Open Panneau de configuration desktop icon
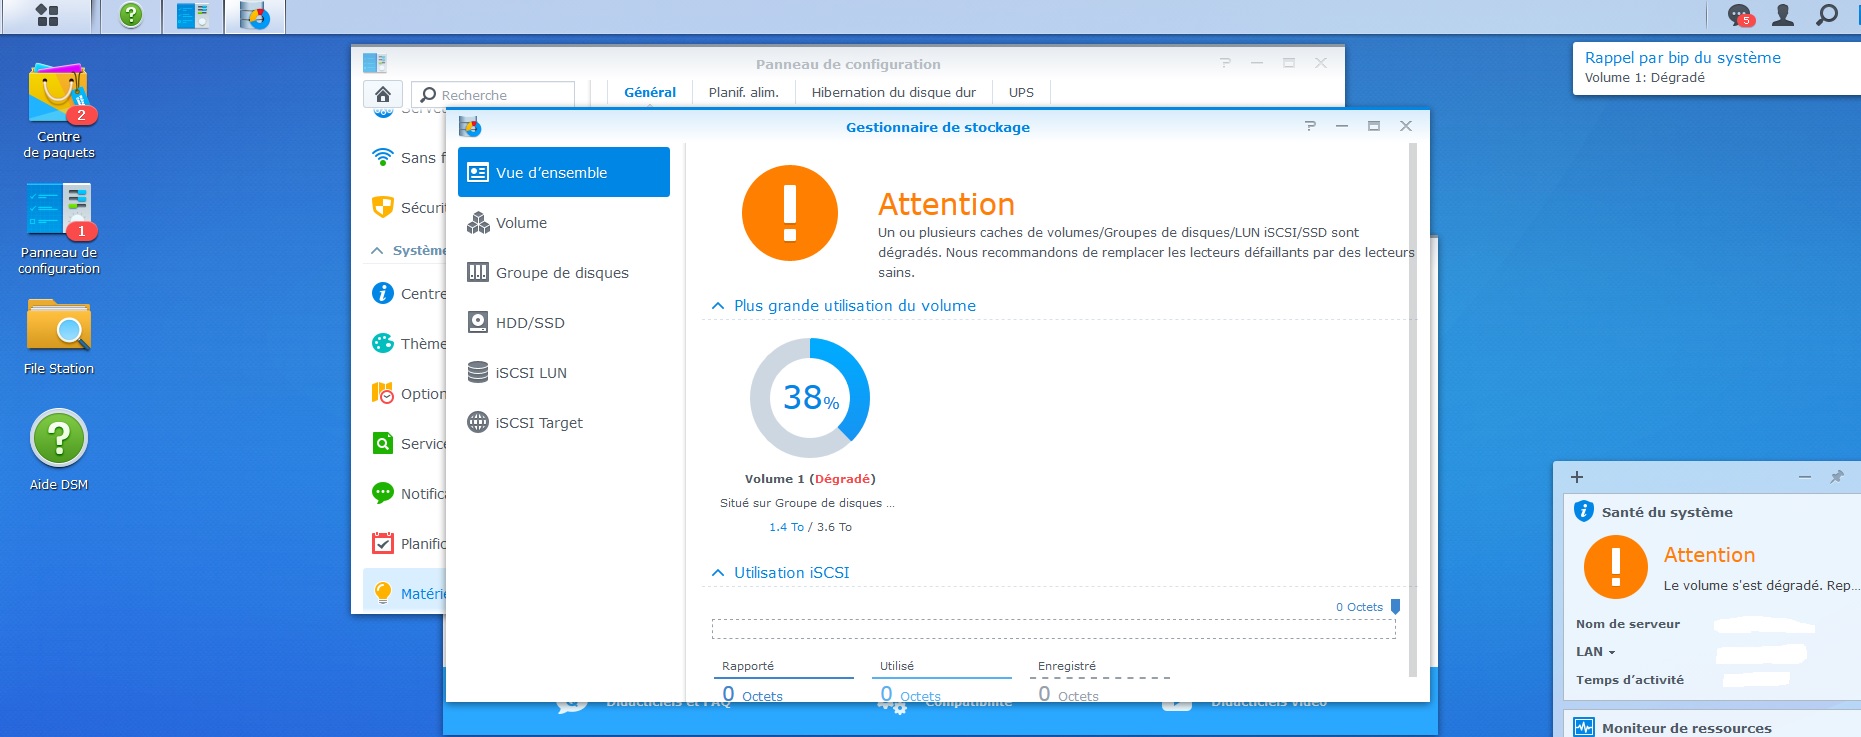 (x=59, y=229)
